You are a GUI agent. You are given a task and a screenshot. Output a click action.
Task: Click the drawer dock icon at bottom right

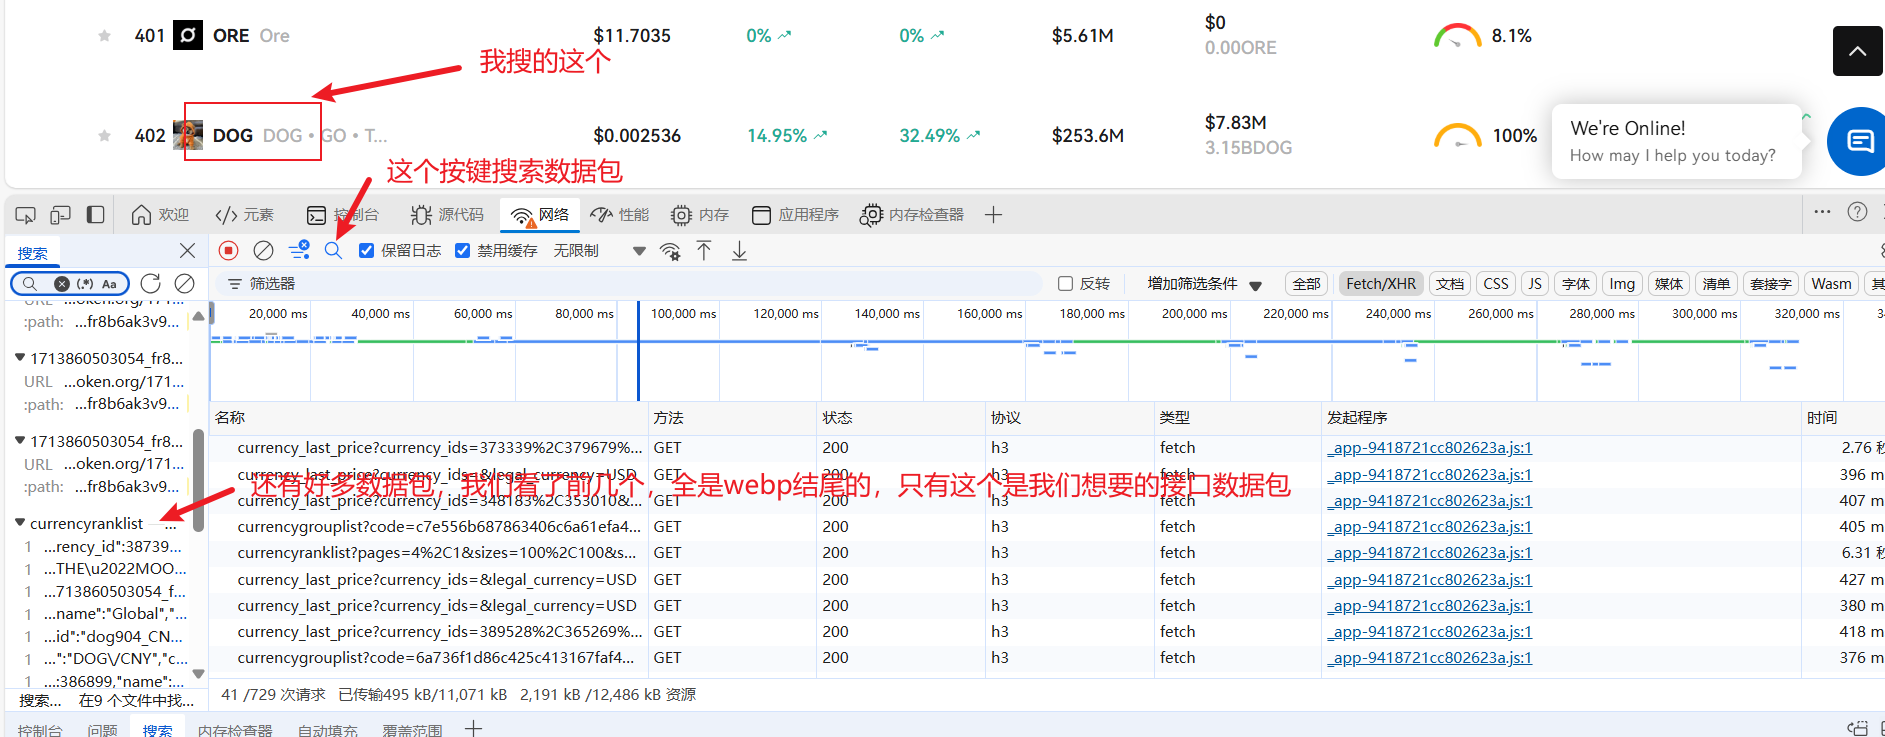coord(1857,728)
